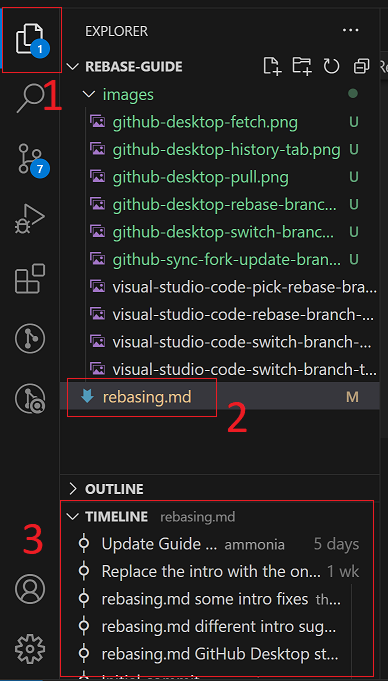Collapse the TIMELINE section

coord(73,517)
